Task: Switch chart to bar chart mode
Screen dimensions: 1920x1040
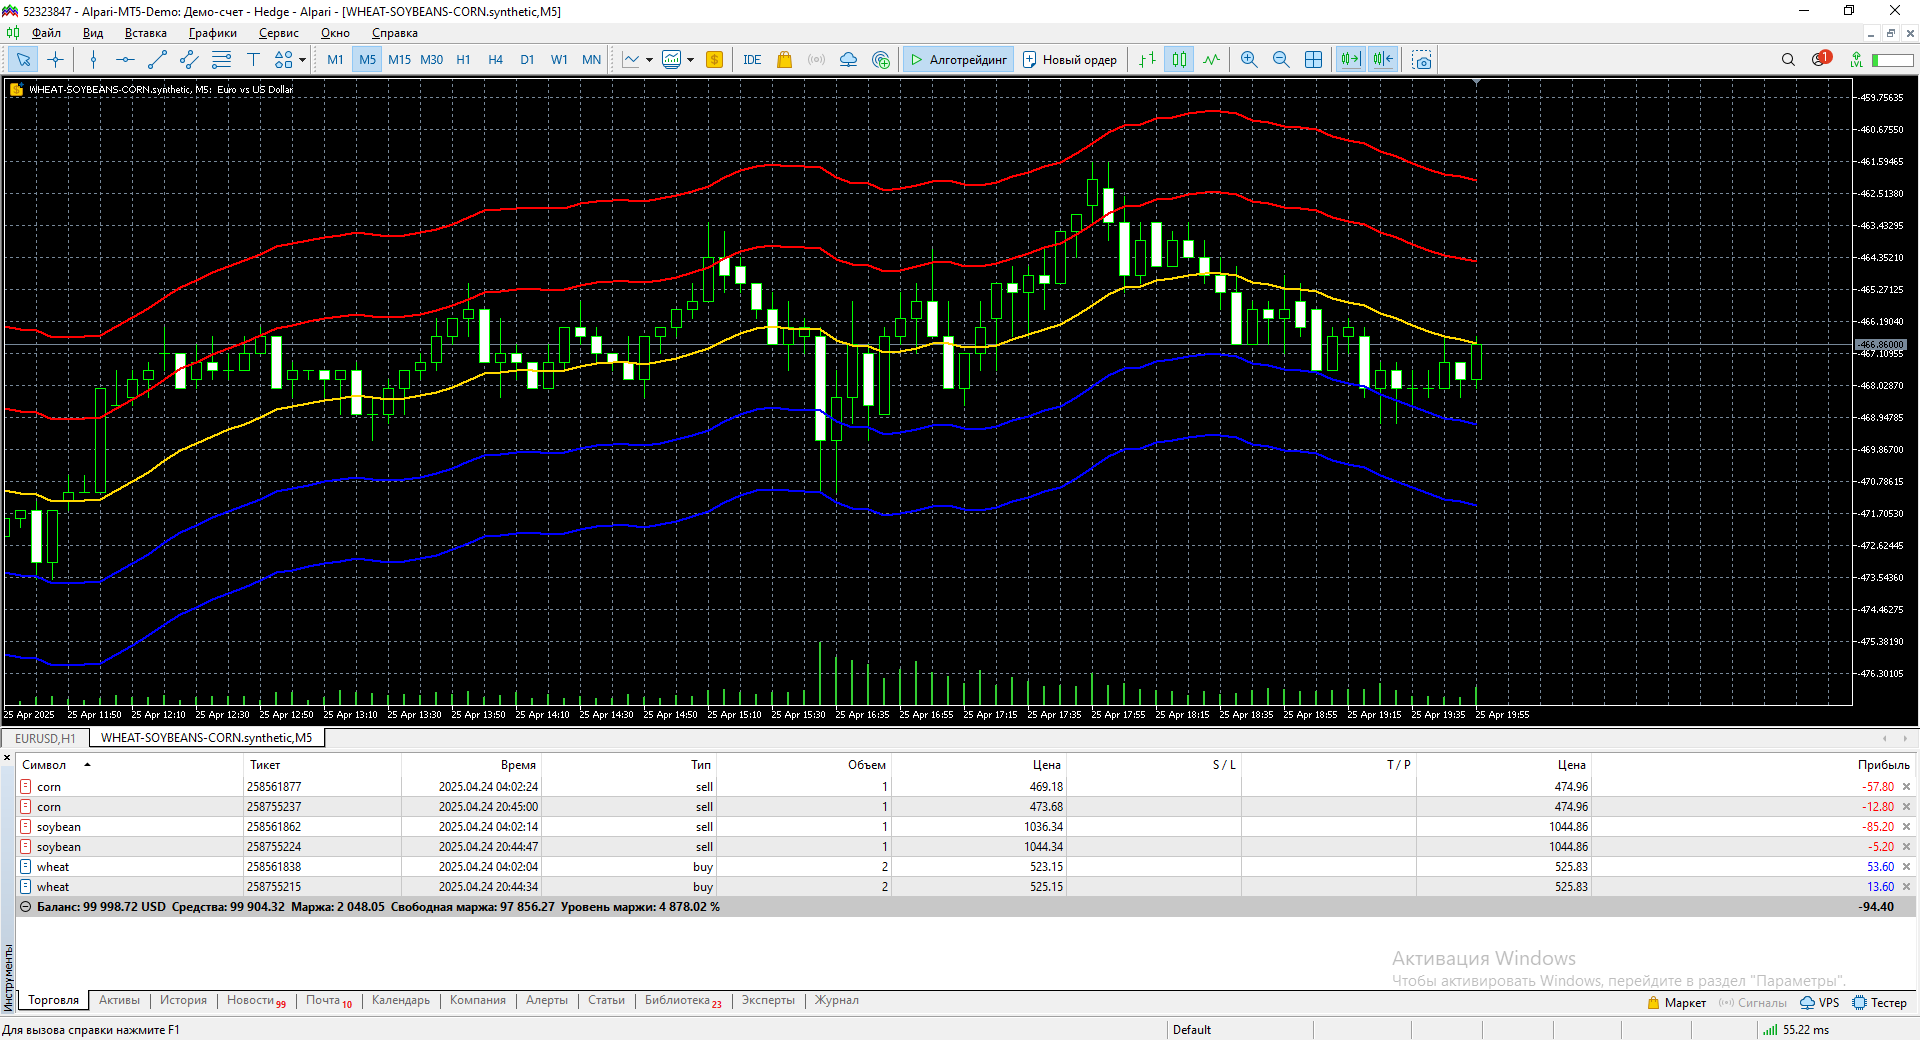Action: pyautogui.click(x=1147, y=60)
